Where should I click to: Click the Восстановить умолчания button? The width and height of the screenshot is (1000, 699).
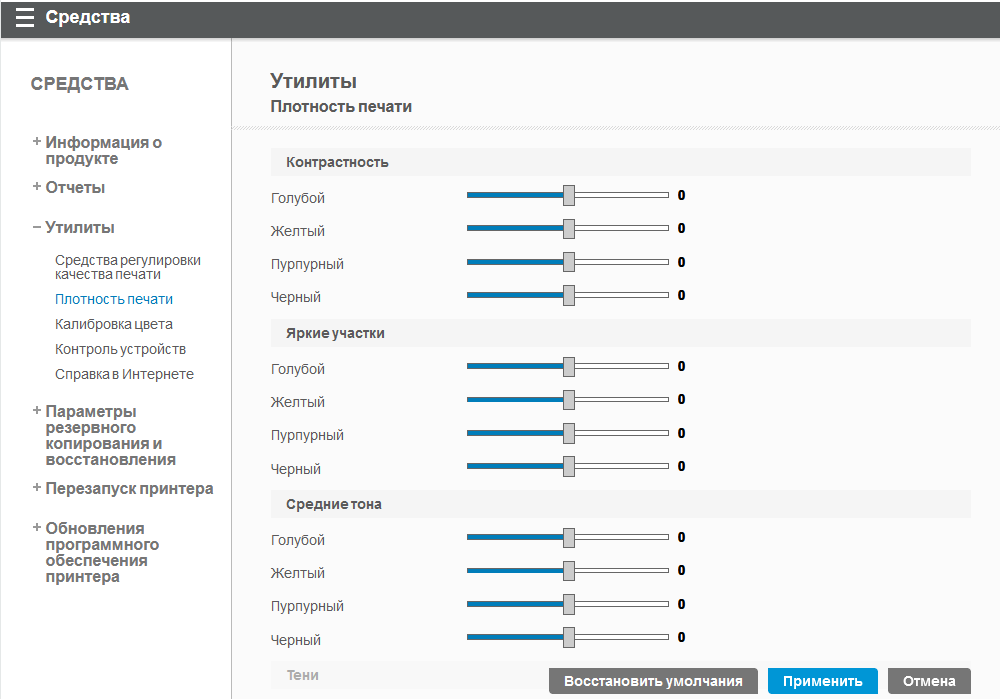click(653, 681)
